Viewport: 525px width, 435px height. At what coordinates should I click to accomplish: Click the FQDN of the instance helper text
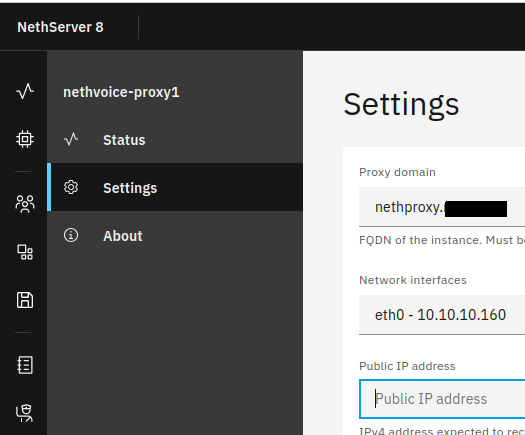point(442,240)
